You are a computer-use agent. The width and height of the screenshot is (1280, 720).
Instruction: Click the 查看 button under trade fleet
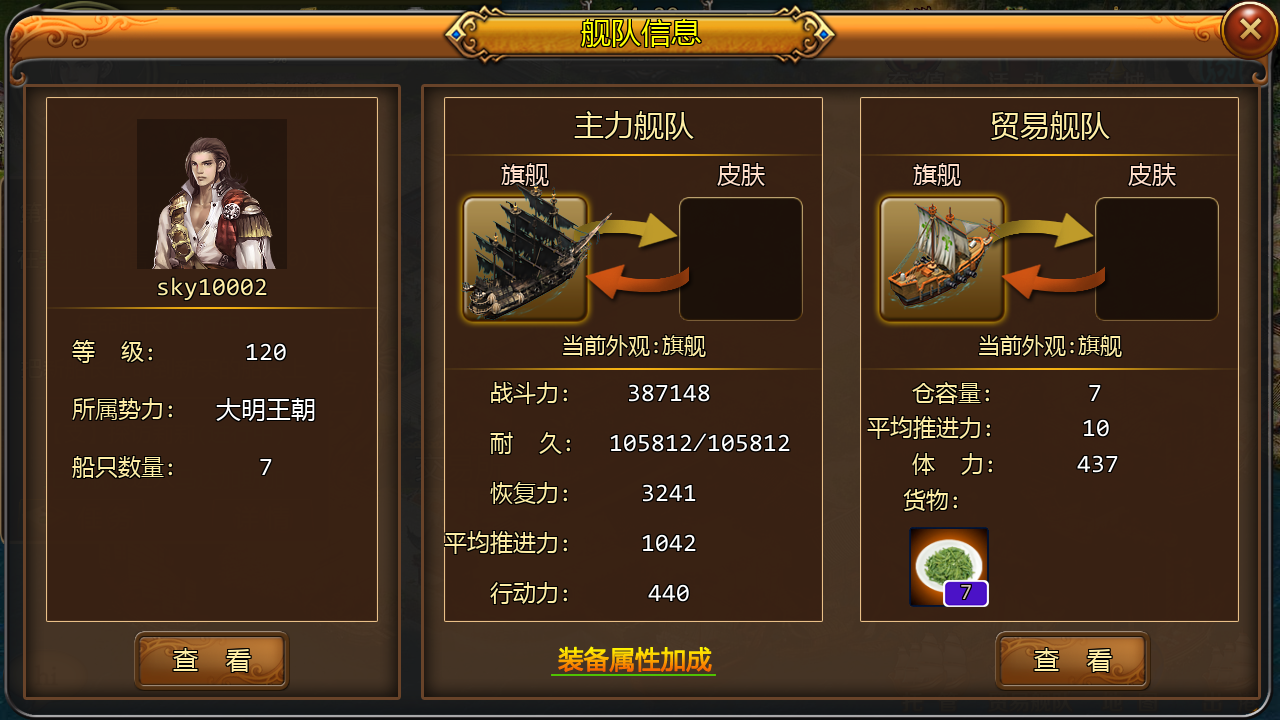click(1072, 660)
